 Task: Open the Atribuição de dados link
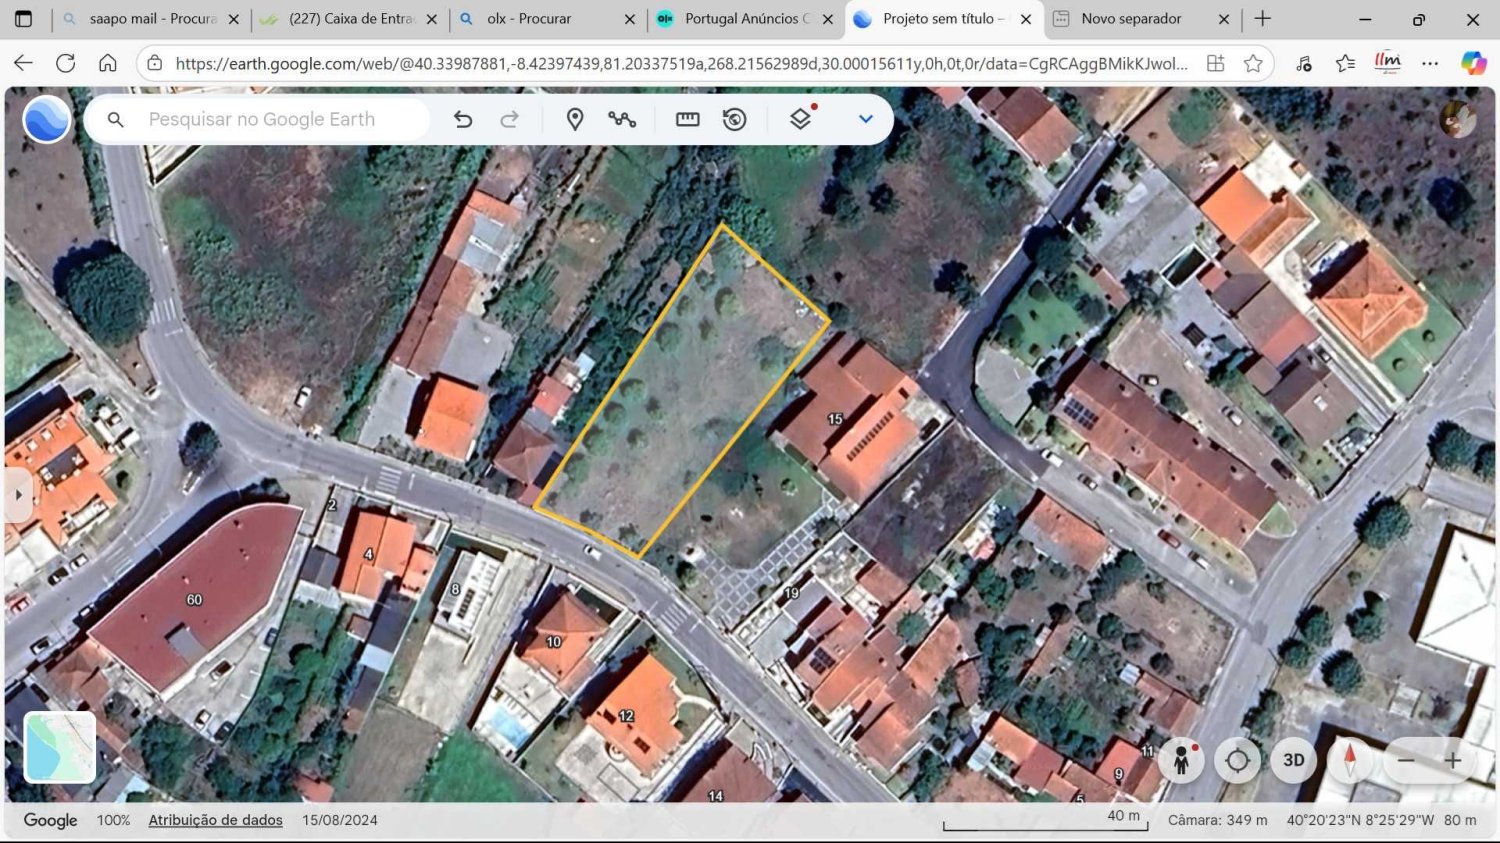pos(215,820)
